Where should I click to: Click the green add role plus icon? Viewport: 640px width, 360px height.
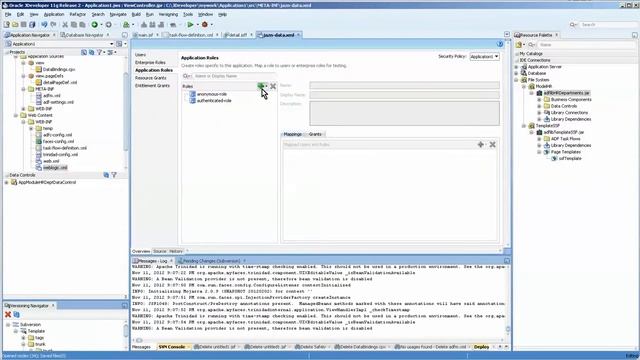(x=260, y=86)
